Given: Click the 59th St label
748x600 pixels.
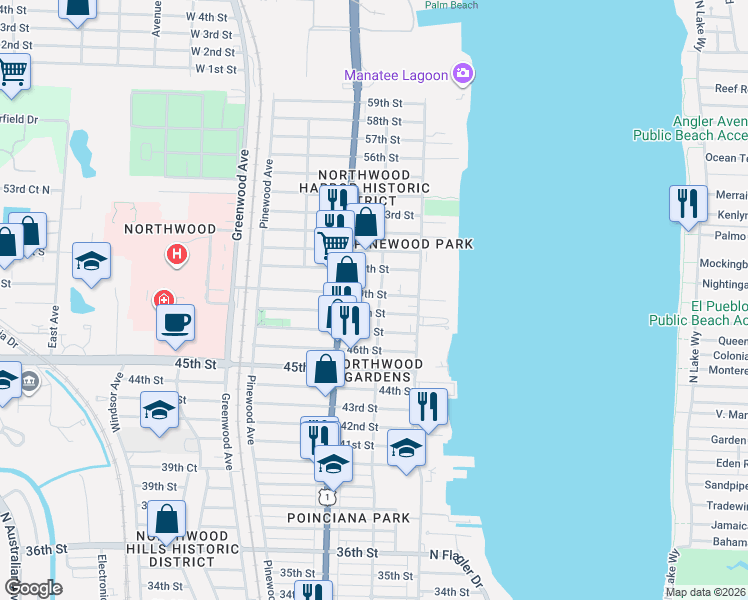Looking at the screenshot, I should [385, 103].
